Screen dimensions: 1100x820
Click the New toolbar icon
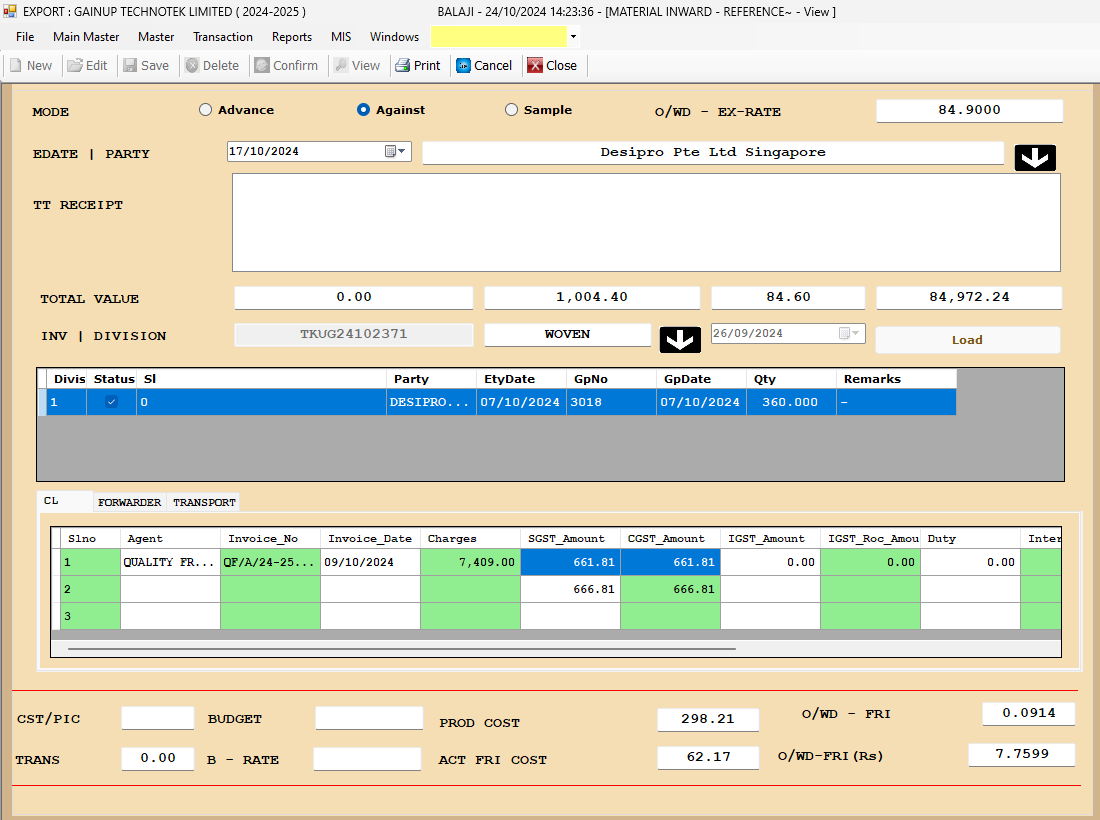(17, 66)
